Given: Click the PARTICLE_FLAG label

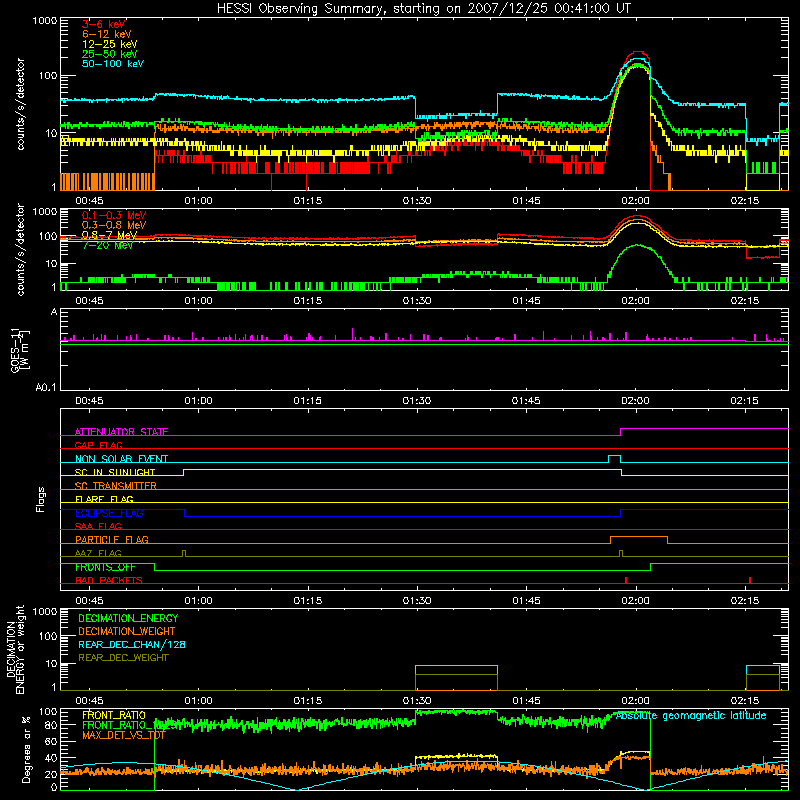Looking at the screenshot, I should 112,539.
